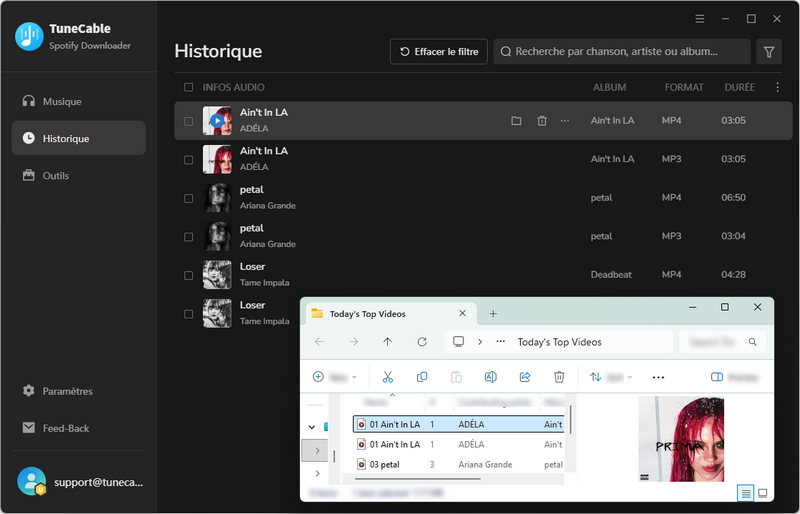Image resolution: width=800 pixels, height=514 pixels.
Task: Delete selected file with Explorer trash icon
Action: [559, 377]
